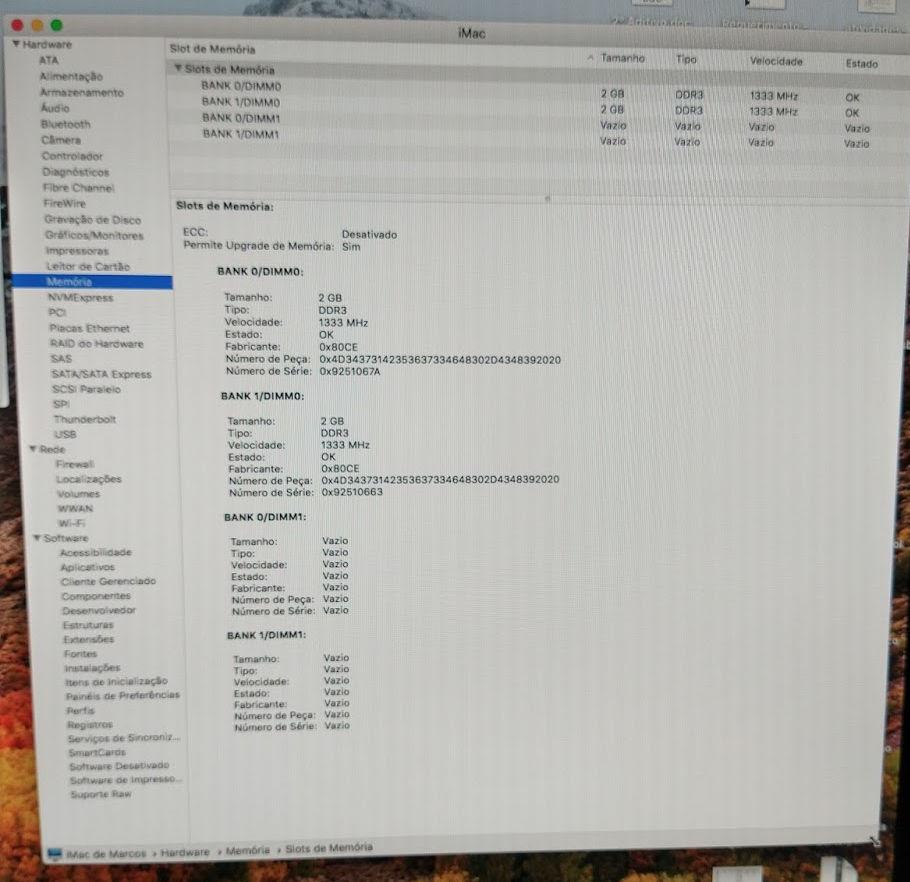Select USB in the hardware list
This screenshot has height=882, width=910.
[x=65, y=435]
